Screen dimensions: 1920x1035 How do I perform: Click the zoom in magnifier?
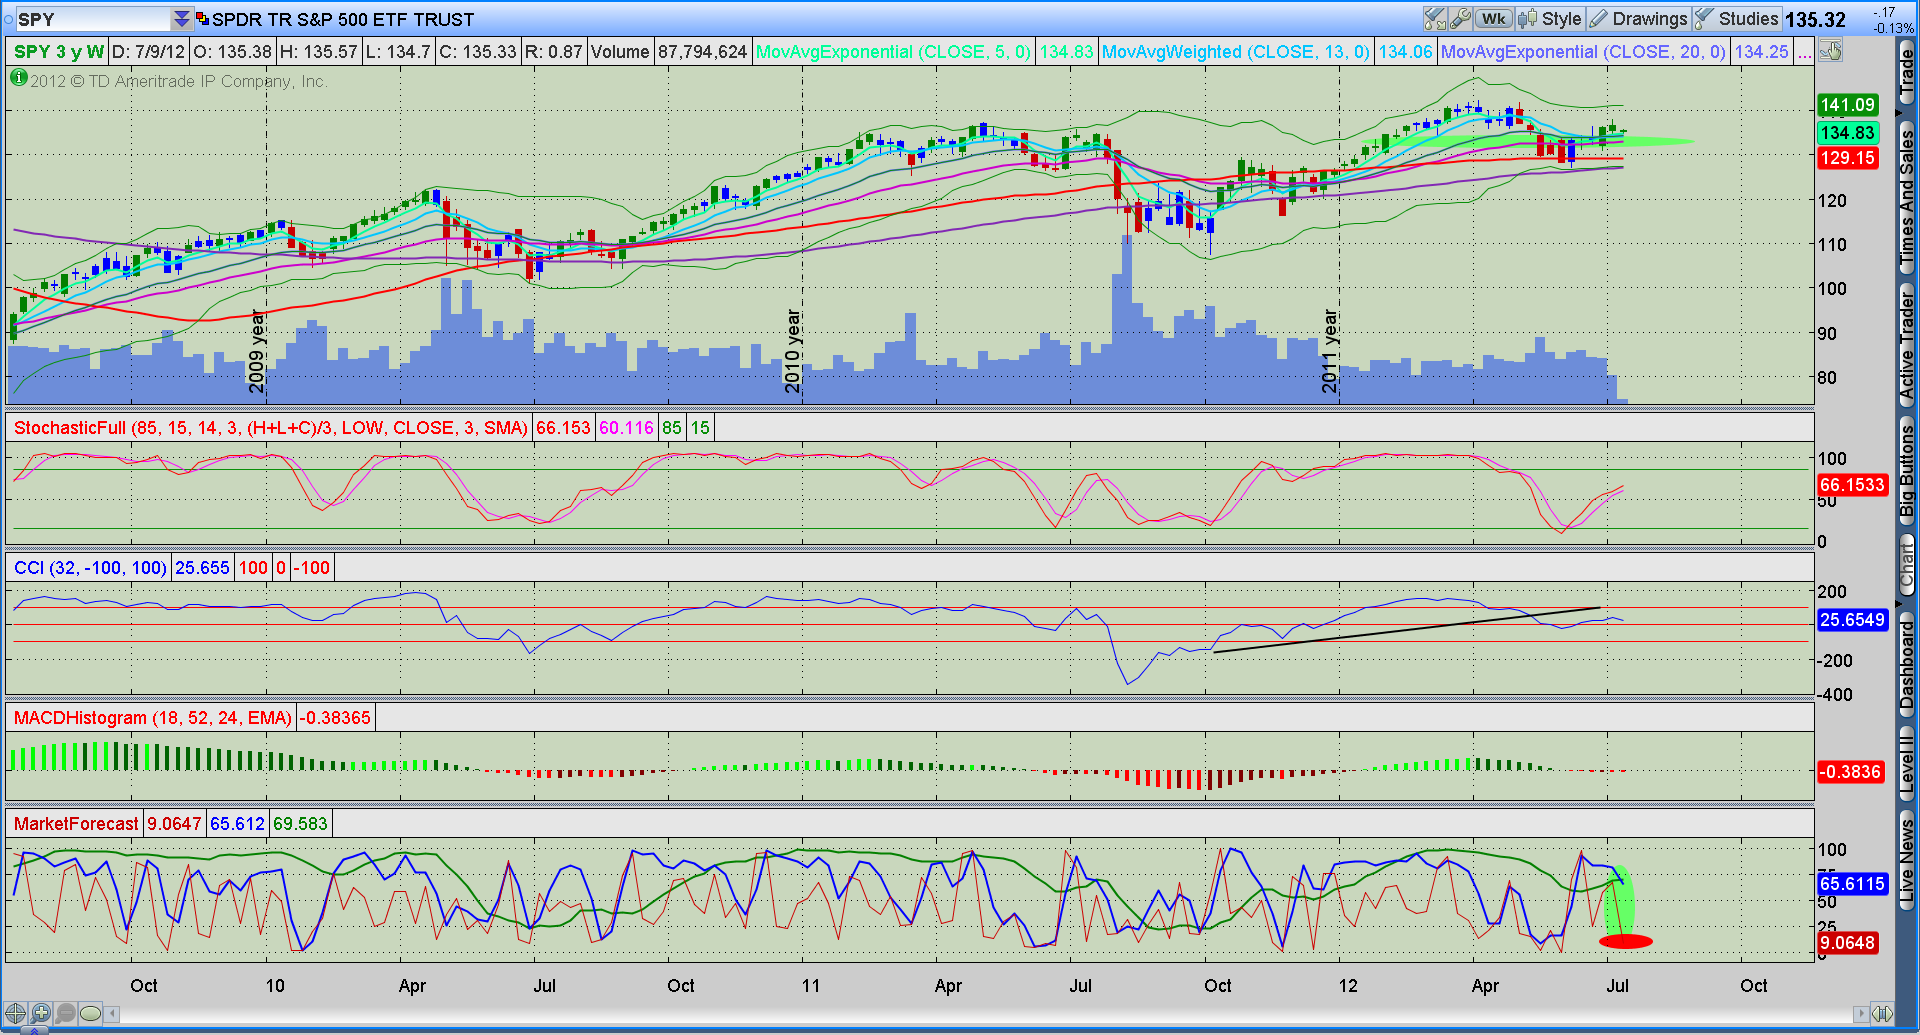(x=40, y=1013)
